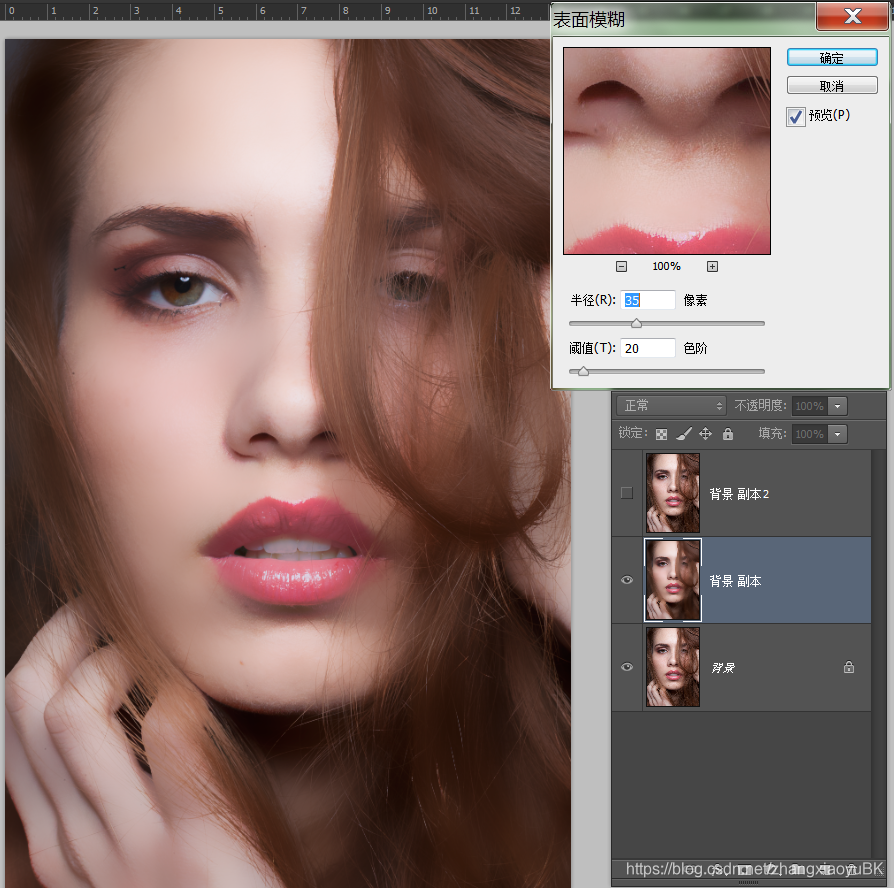Click the 背景 副本 layer thumbnail
Image resolution: width=894 pixels, height=888 pixels.
[x=673, y=580]
